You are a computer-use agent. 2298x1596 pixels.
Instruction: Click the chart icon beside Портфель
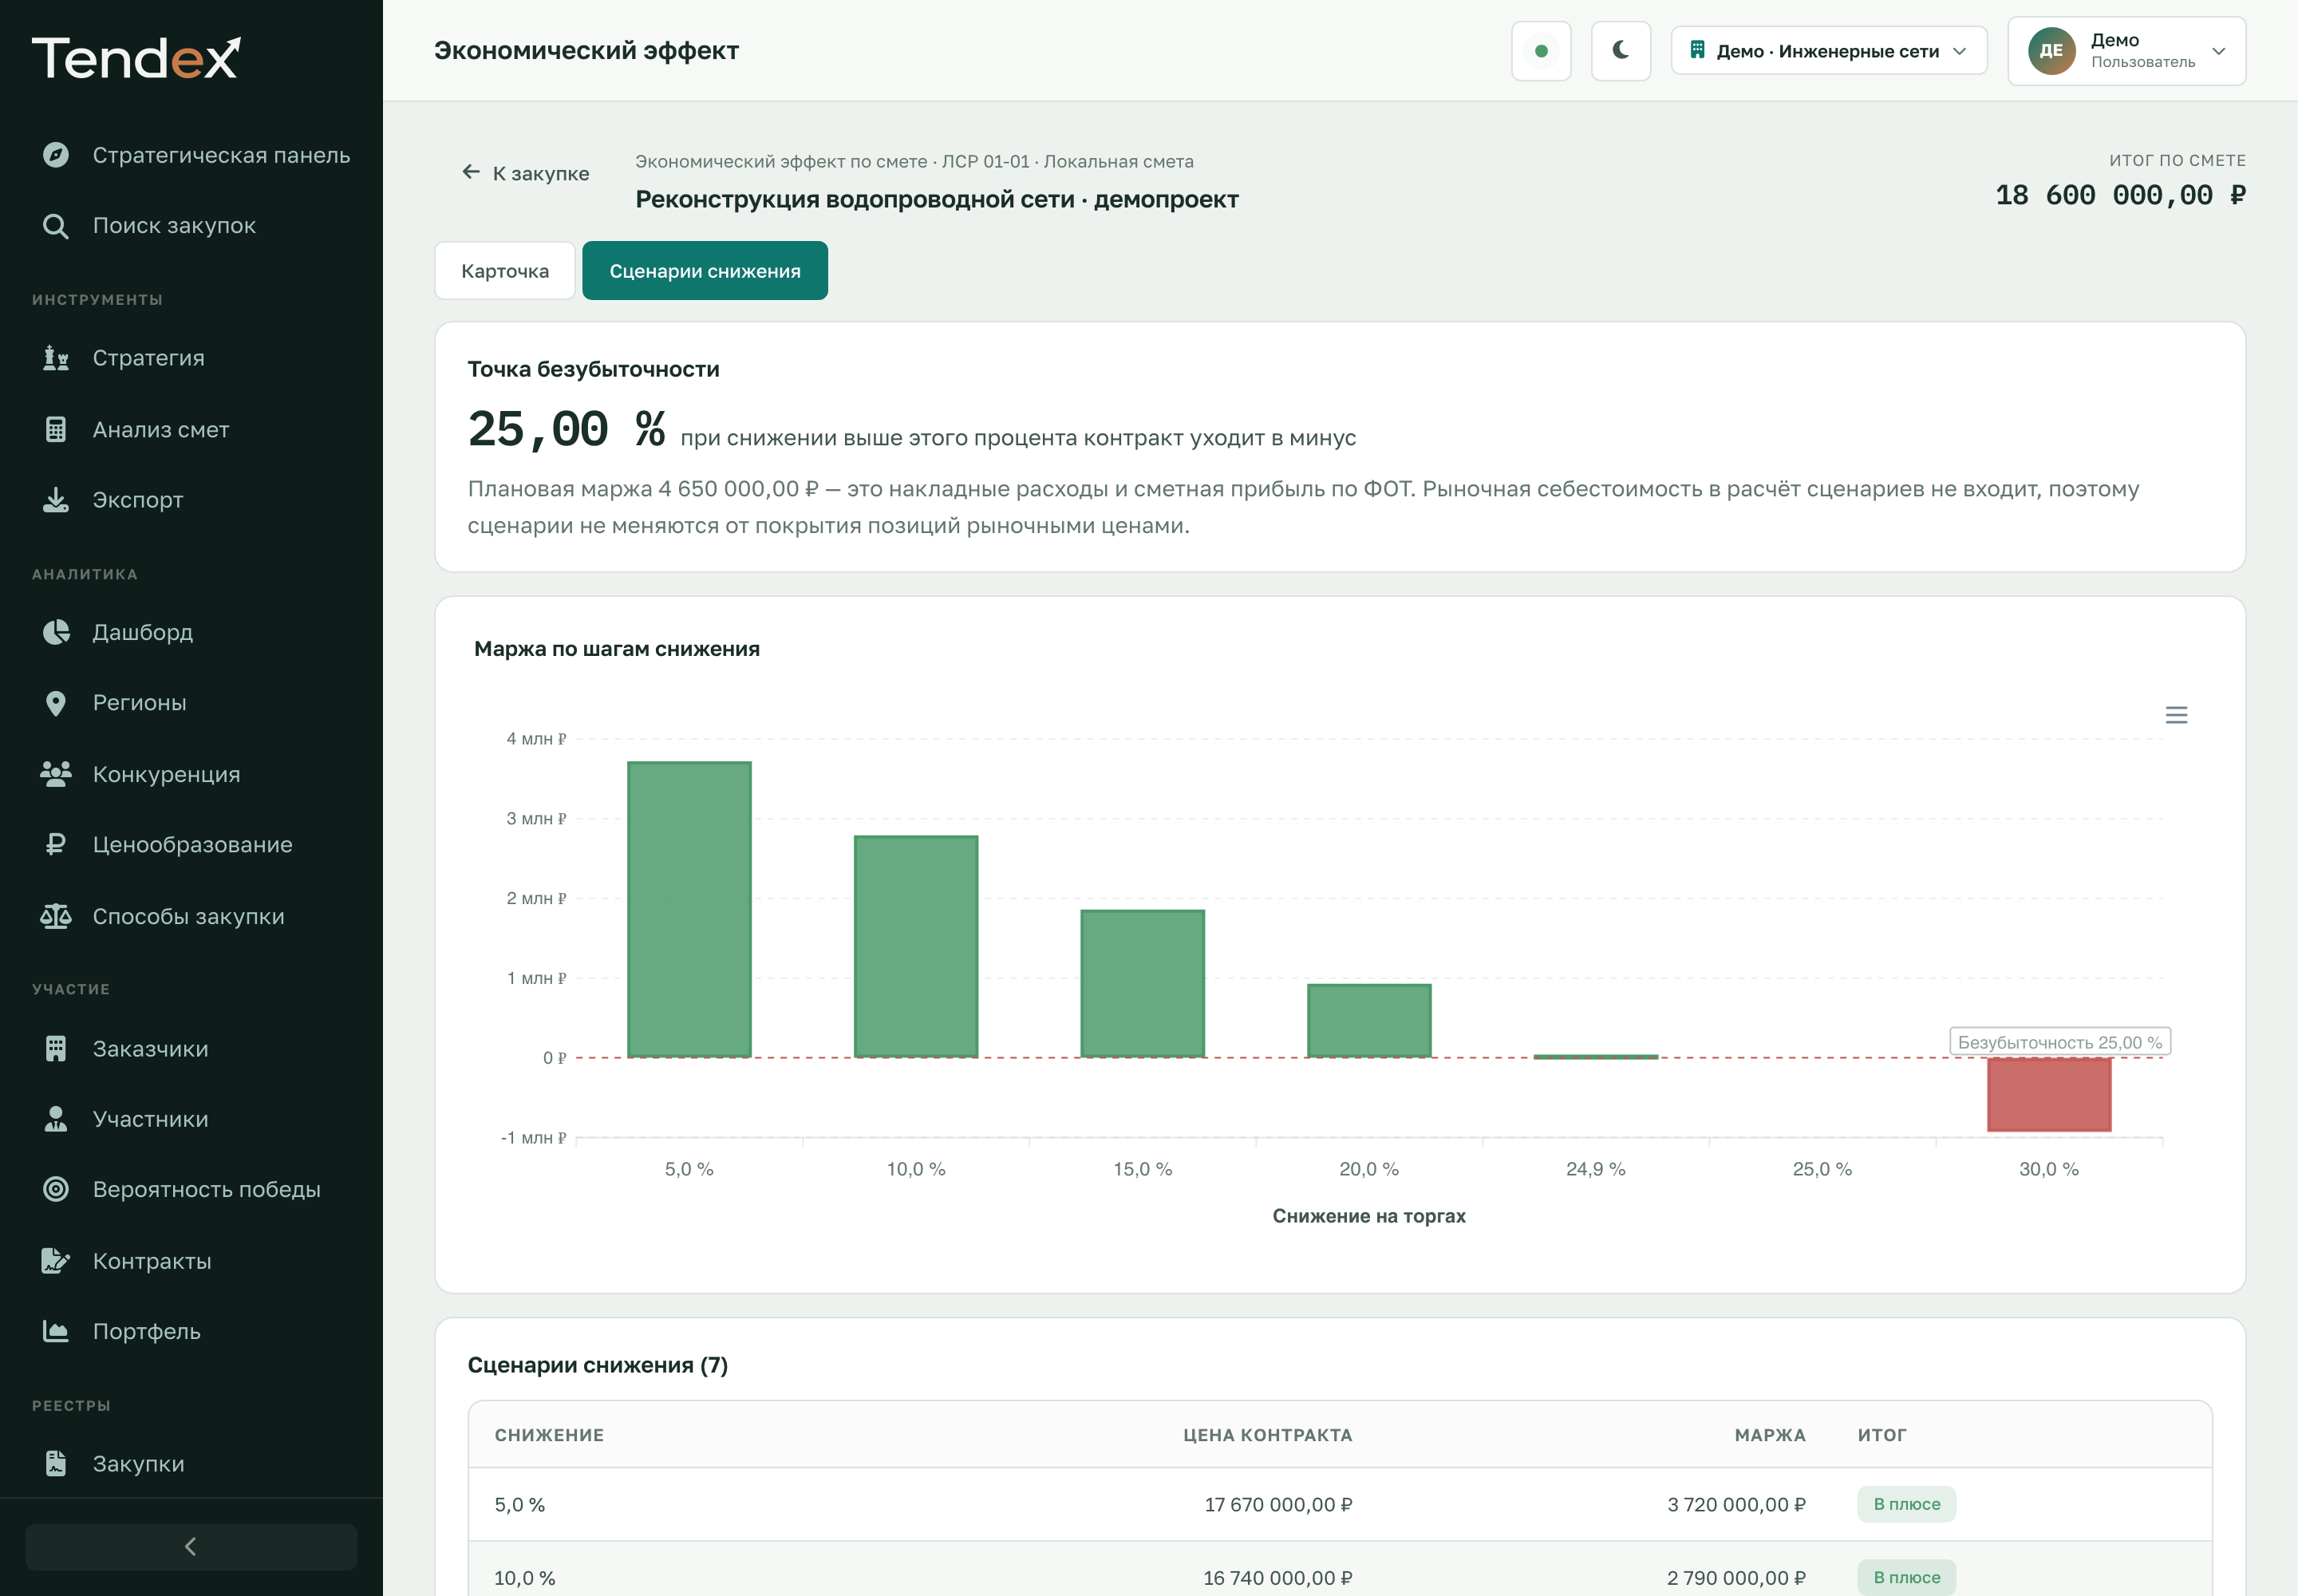pos(56,1331)
